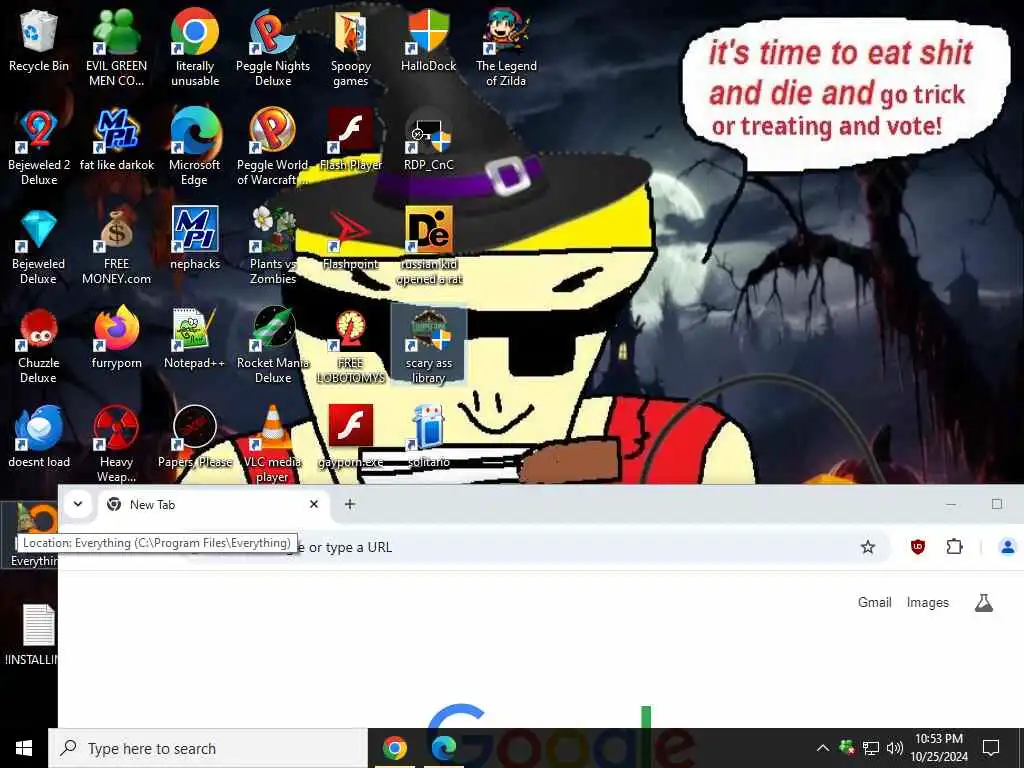Launch Chrome shortcut labeled literally unusable
This screenshot has height=768, width=1024.
195,46
